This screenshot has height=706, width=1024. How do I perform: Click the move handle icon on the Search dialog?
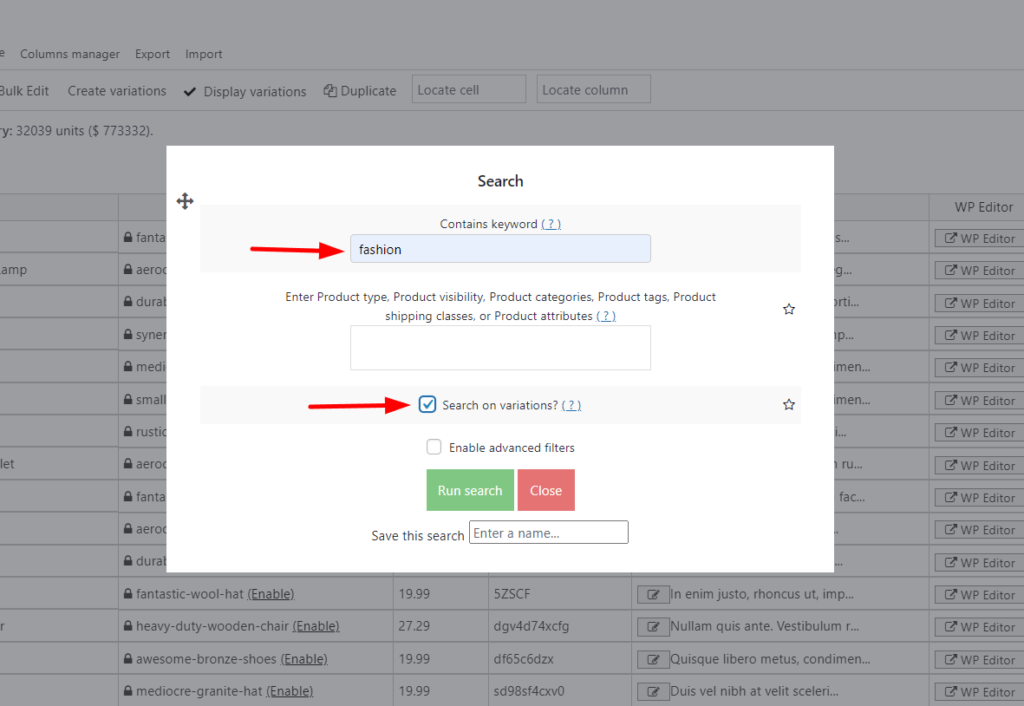(184, 201)
